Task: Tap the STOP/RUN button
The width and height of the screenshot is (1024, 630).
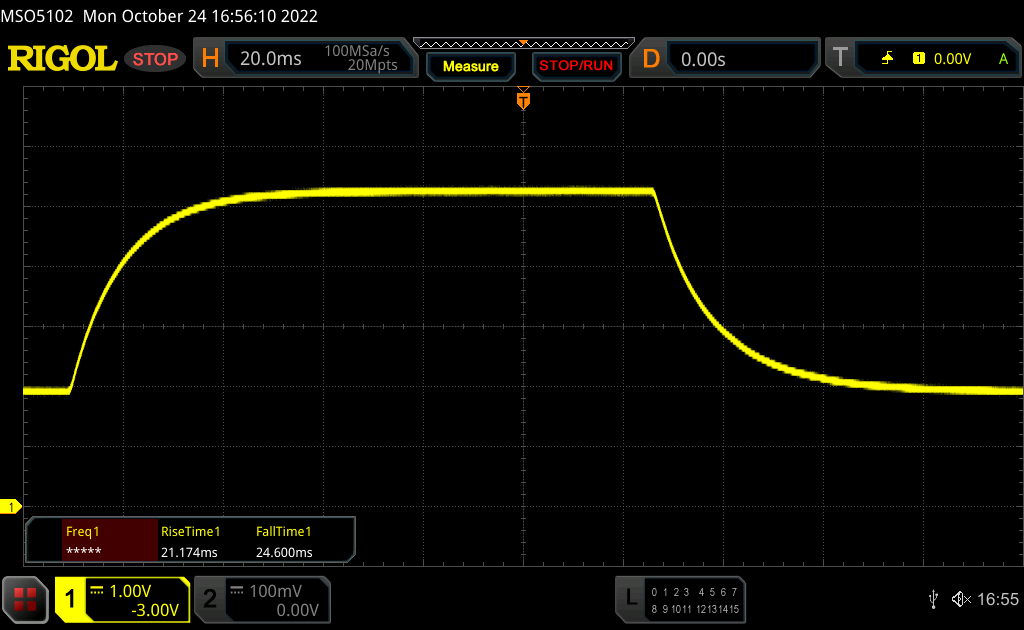Action: coord(576,66)
